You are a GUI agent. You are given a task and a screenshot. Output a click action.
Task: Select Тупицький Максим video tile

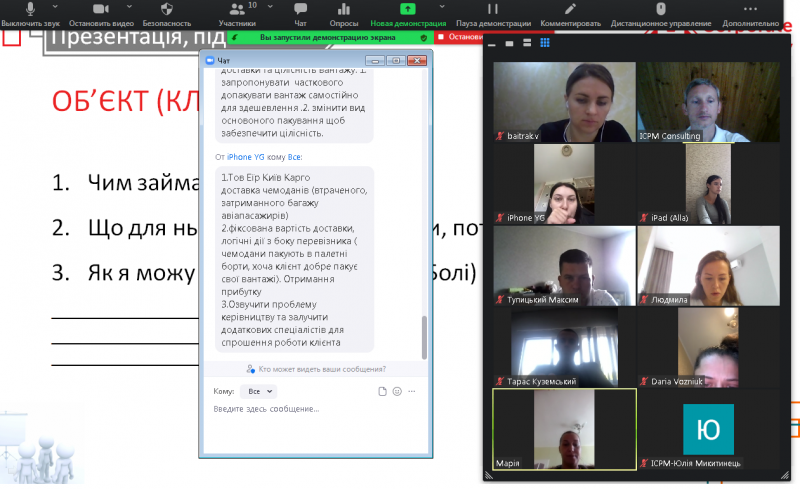coord(564,266)
